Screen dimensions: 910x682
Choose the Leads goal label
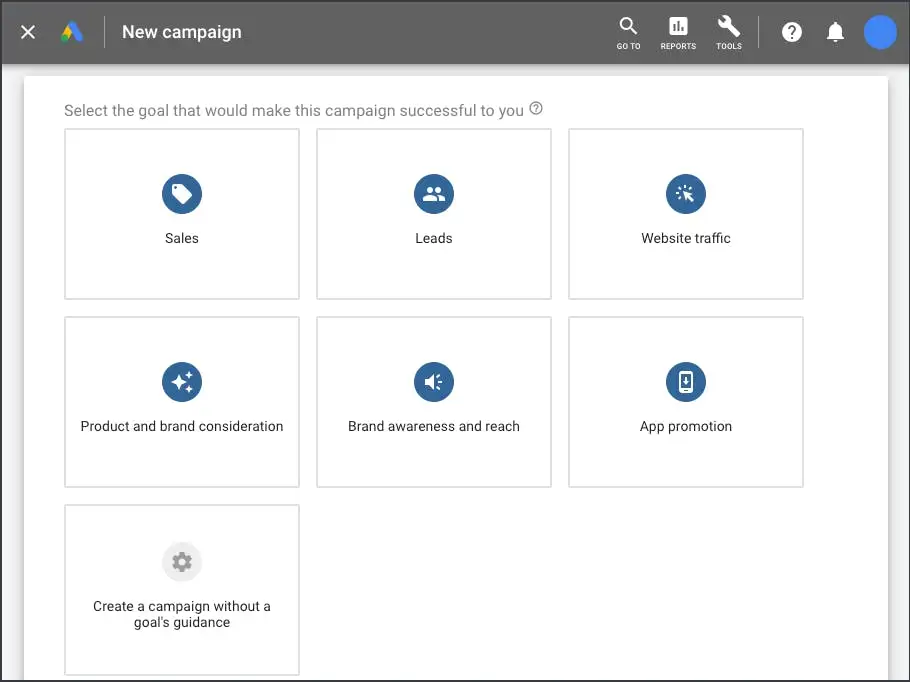(434, 238)
